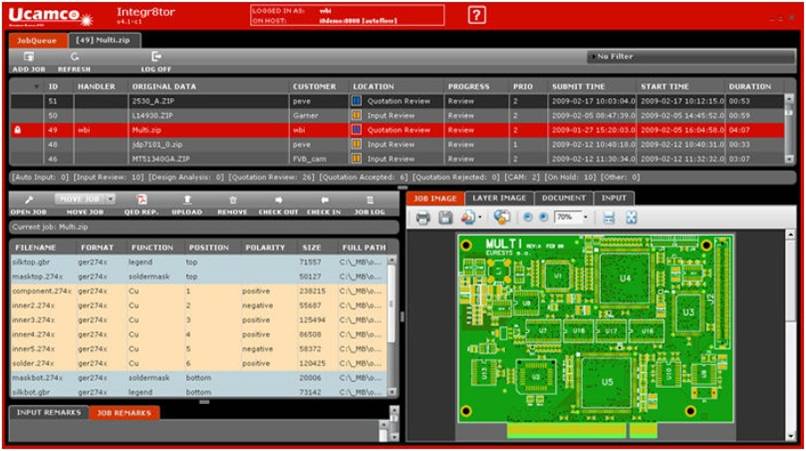Switch to the [49] Multi.zip tab

[x=103, y=40]
